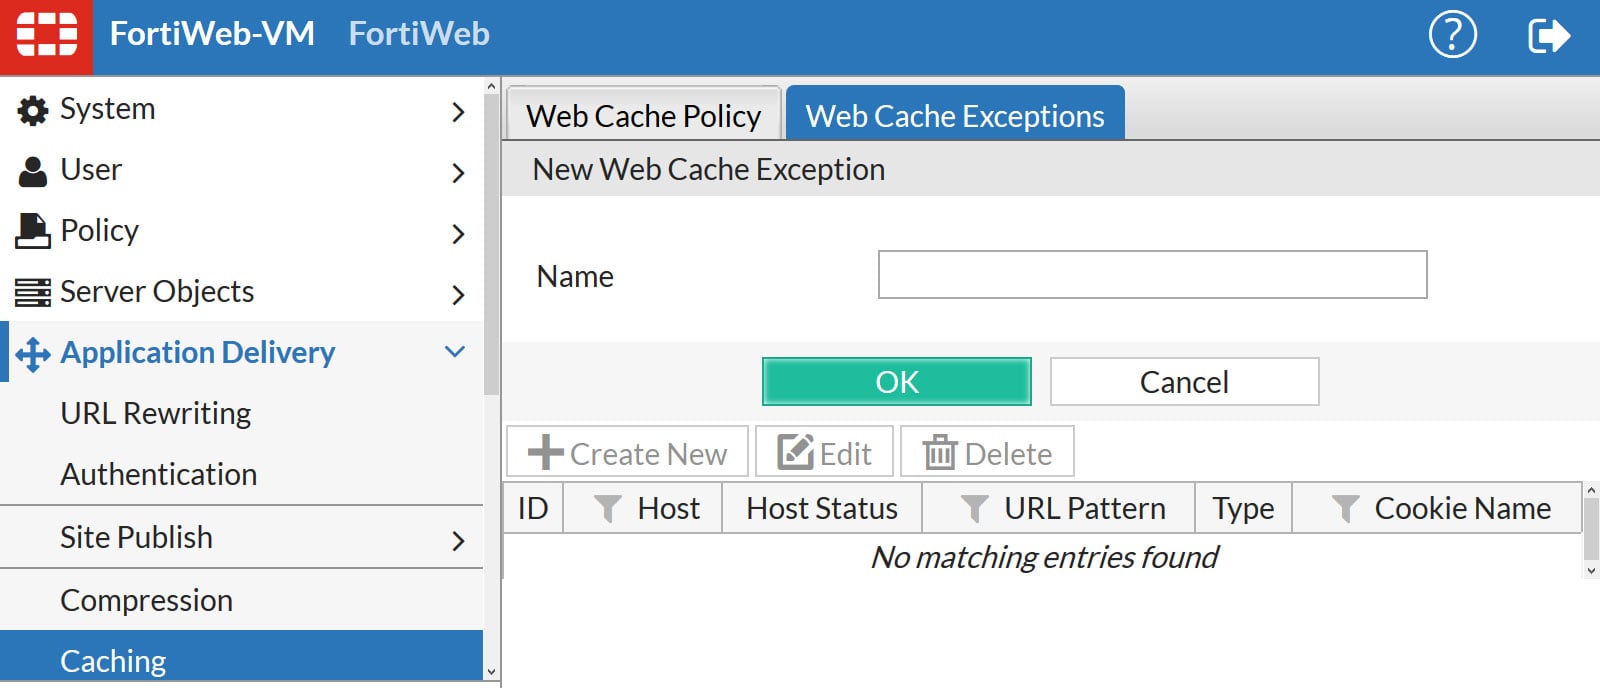Open the help question mark icon
This screenshot has width=1600, height=688.
[1452, 36]
